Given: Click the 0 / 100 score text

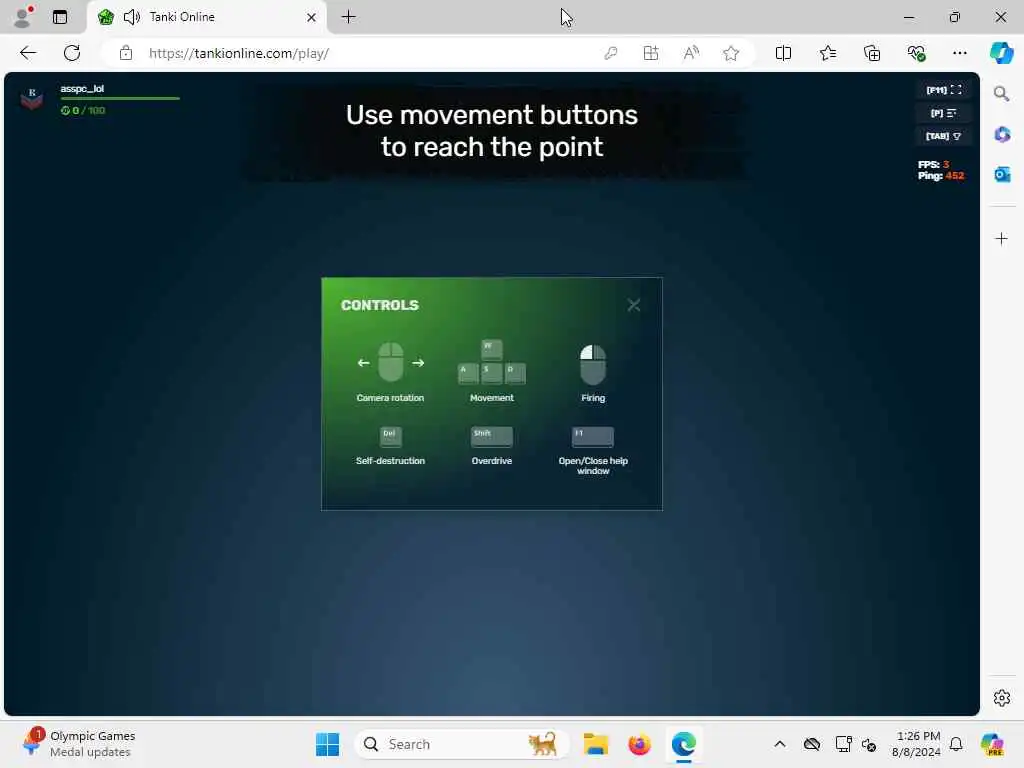Looking at the screenshot, I should 83,110.
